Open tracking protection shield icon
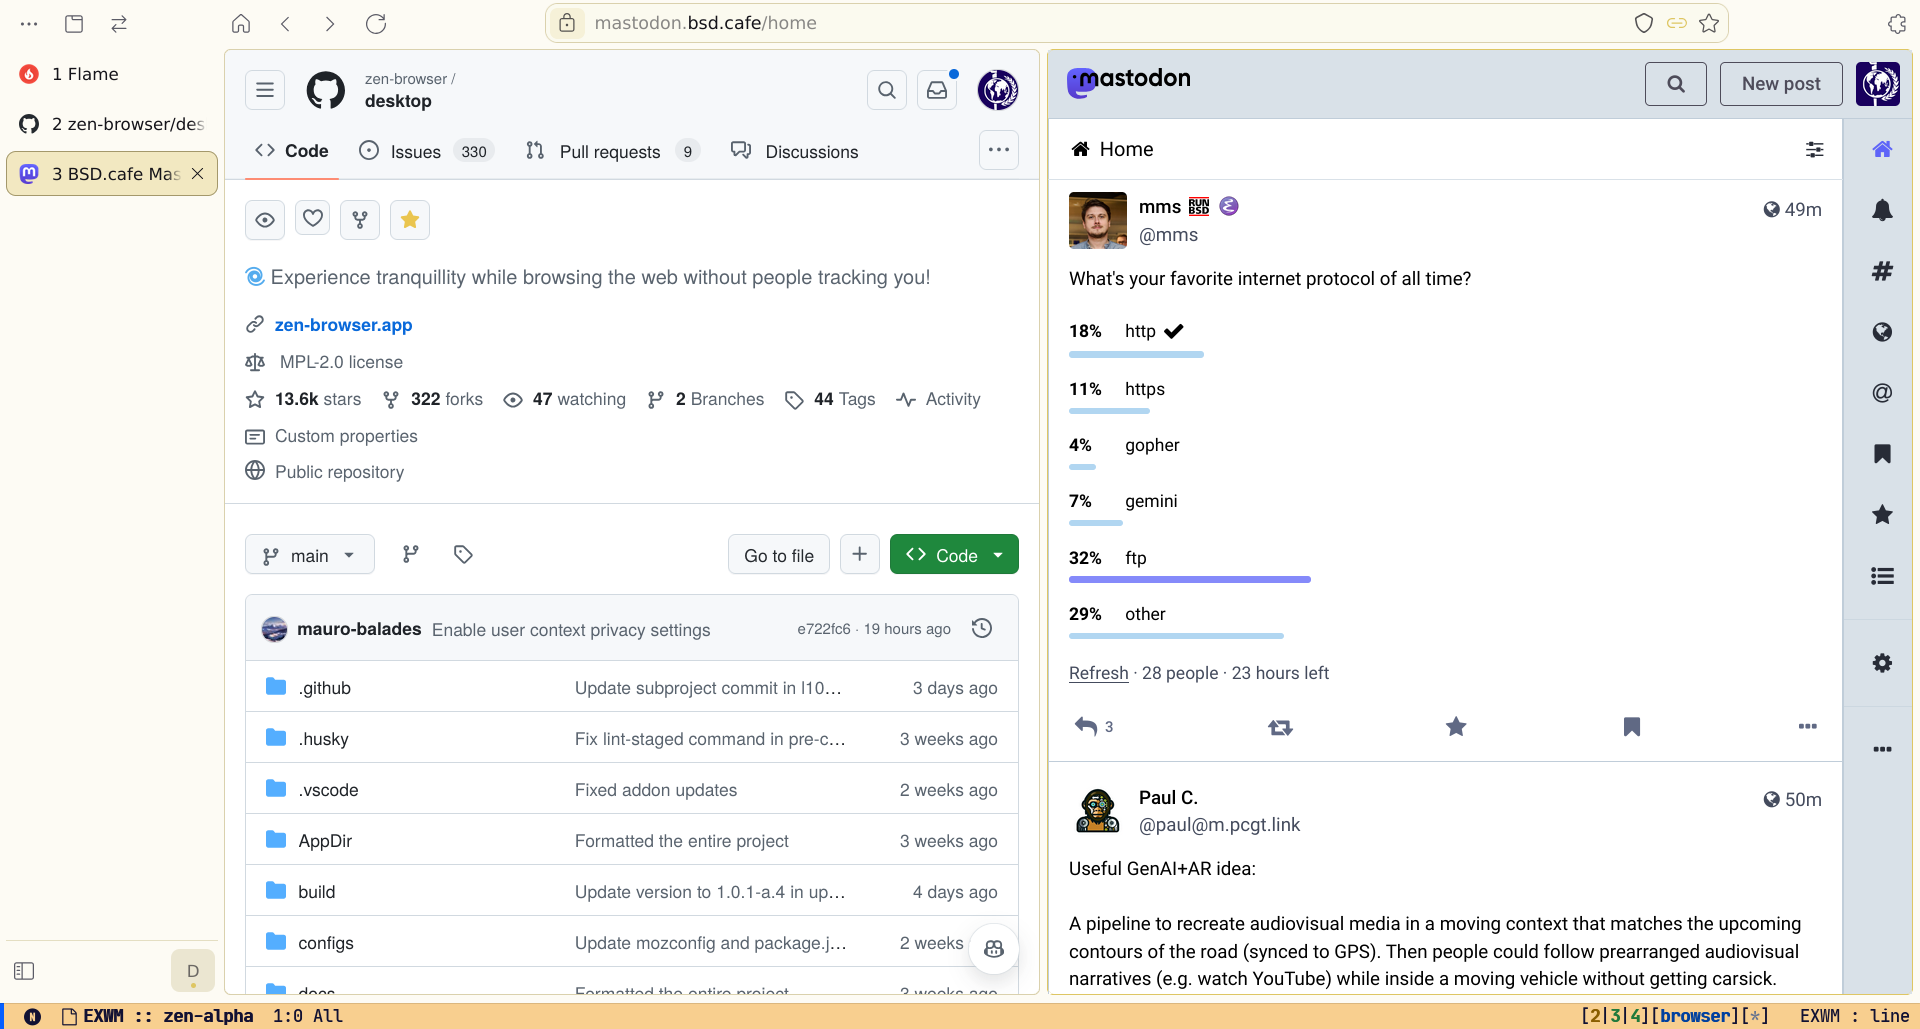The height and width of the screenshot is (1029, 1920). click(1643, 23)
